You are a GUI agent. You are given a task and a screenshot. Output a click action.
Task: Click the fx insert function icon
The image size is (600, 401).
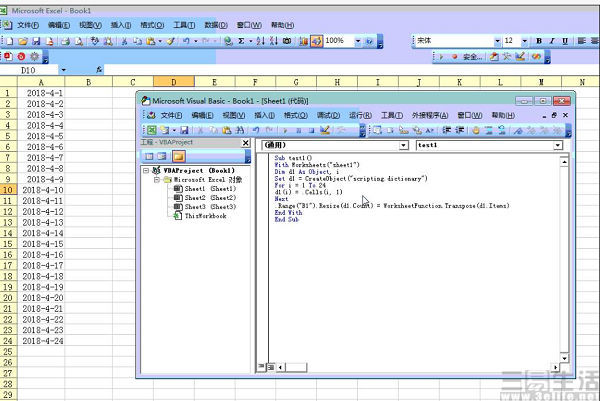pos(99,71)
